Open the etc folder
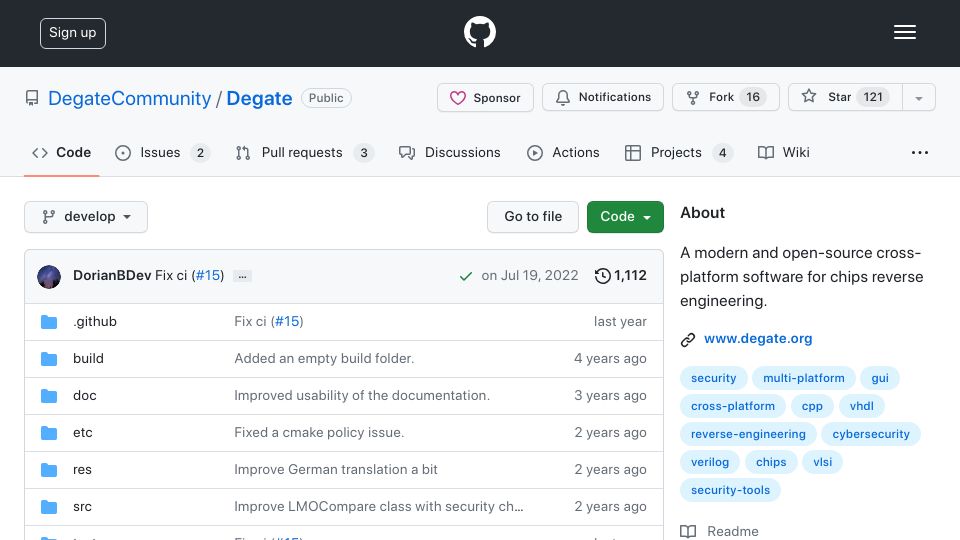 click(x=83, y=432)
